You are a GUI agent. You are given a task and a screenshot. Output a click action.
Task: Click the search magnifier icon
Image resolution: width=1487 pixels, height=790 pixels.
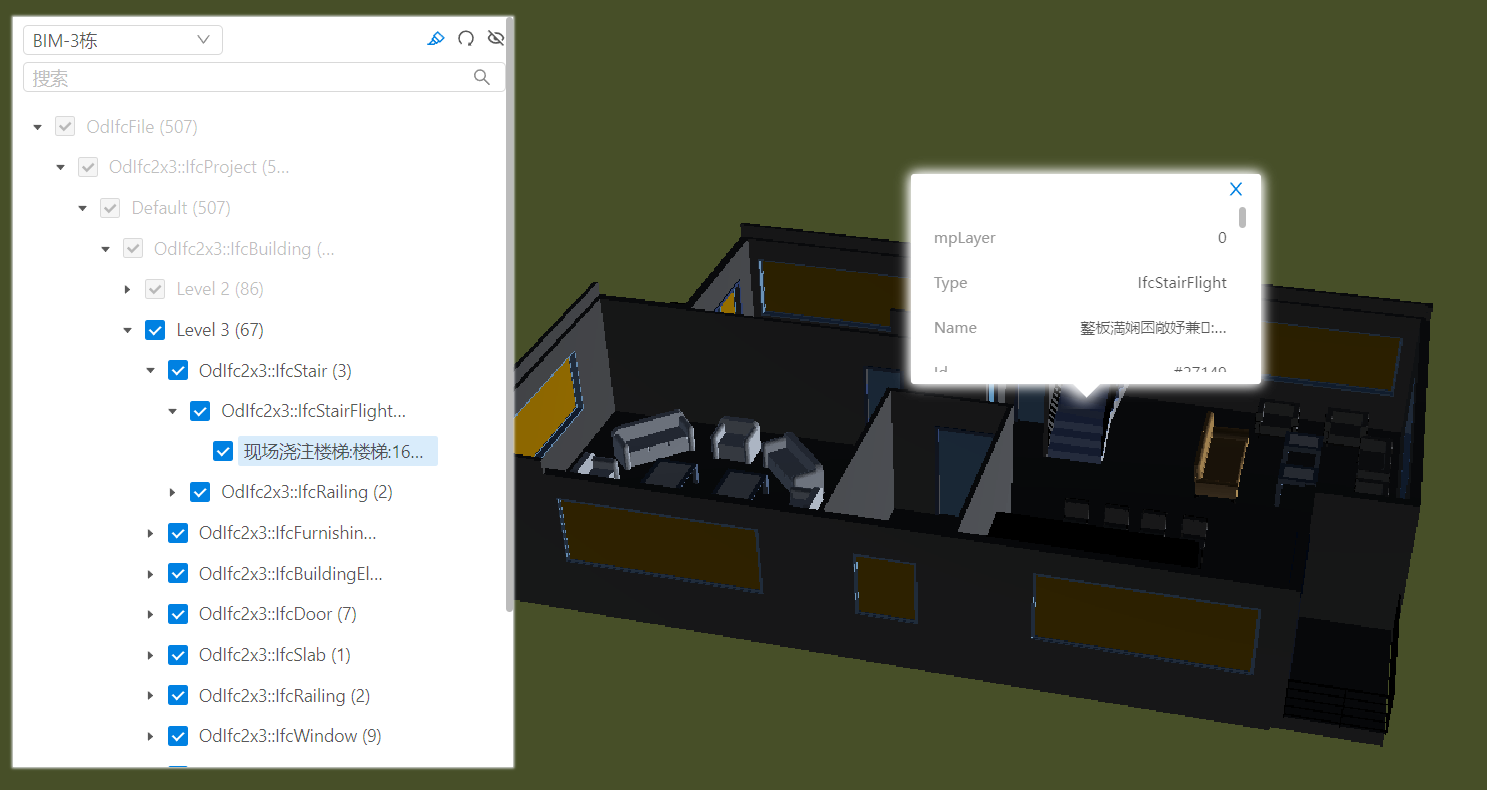[x=482, y=78]
